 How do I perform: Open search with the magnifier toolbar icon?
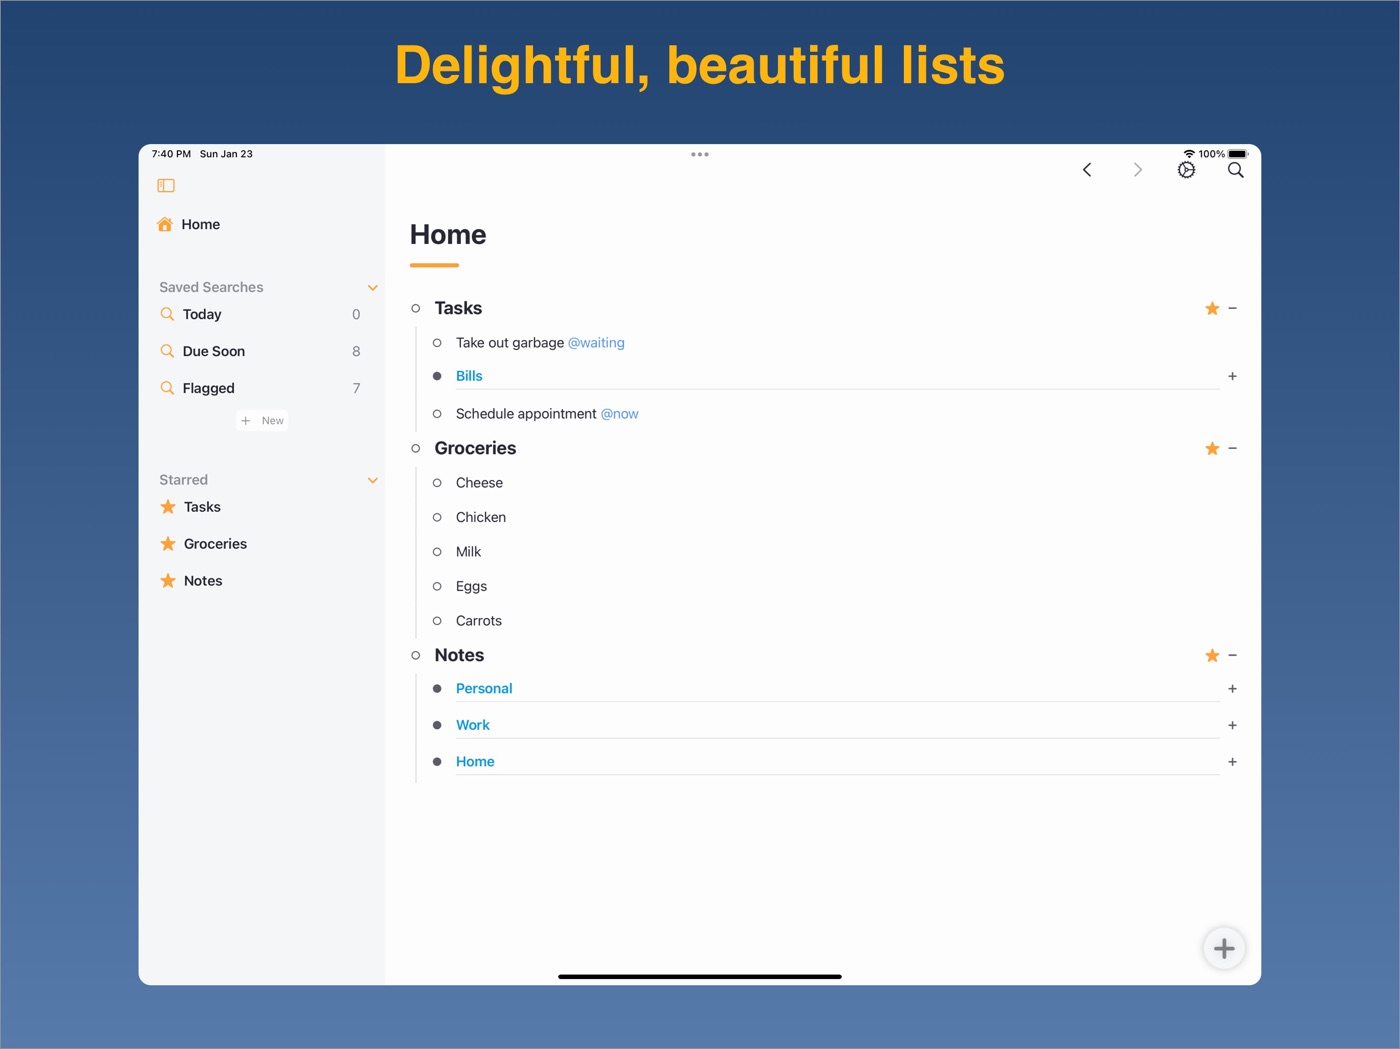tap(1236, 170)
